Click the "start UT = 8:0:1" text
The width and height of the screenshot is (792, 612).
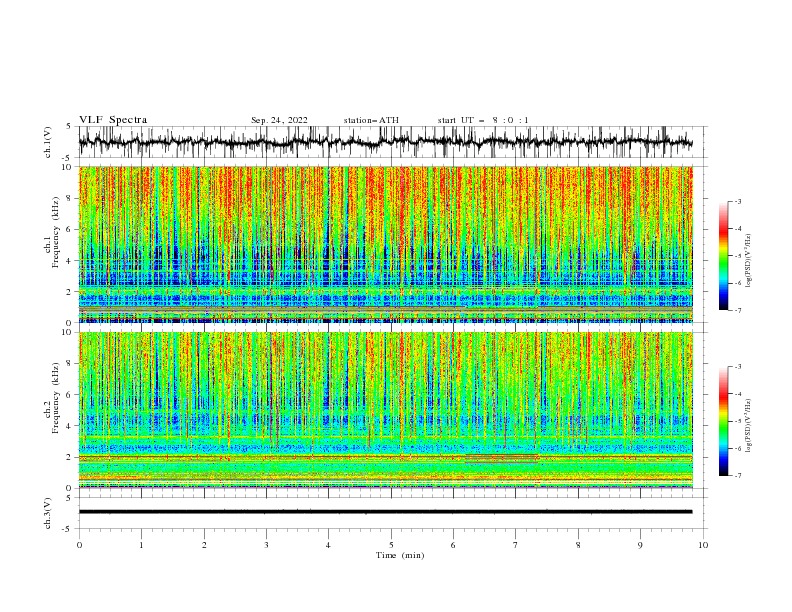(x=483, y=120)
